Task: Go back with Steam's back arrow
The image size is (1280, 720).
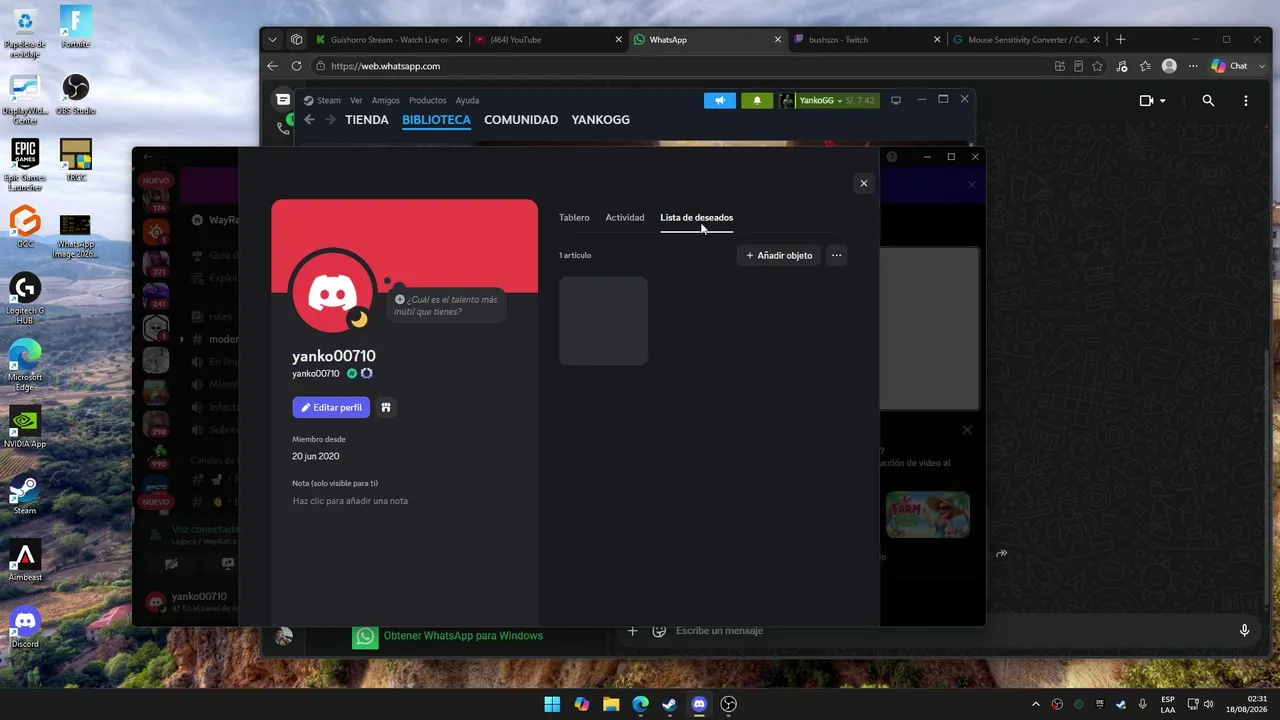Action: [309, 120]
